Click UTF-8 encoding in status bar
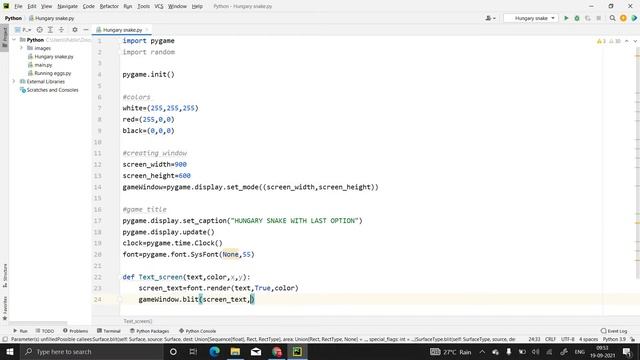This screenshot has height=360, width=640. 568,339
